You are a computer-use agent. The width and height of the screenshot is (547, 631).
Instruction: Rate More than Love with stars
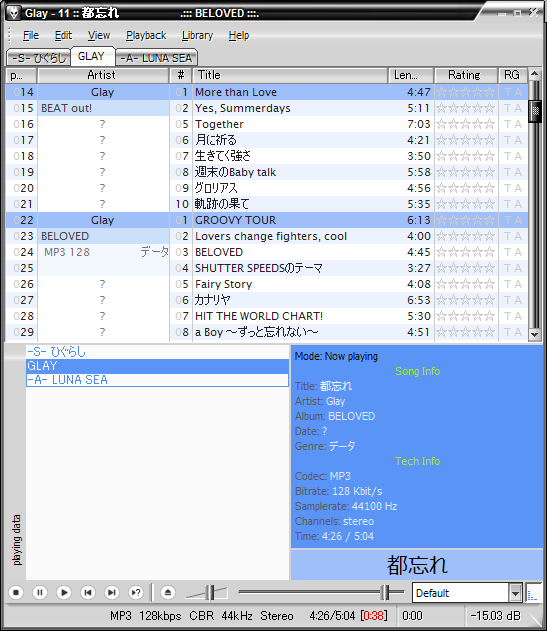point(466,92)
